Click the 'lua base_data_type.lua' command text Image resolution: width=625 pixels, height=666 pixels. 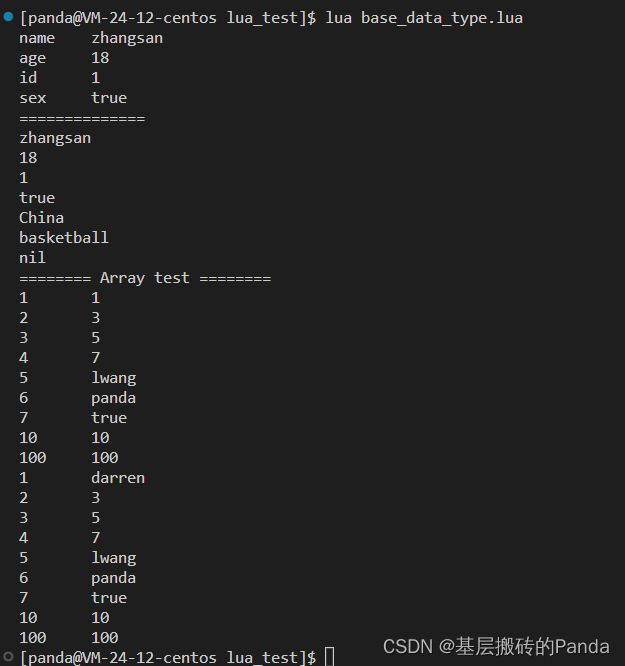point(424,18)
